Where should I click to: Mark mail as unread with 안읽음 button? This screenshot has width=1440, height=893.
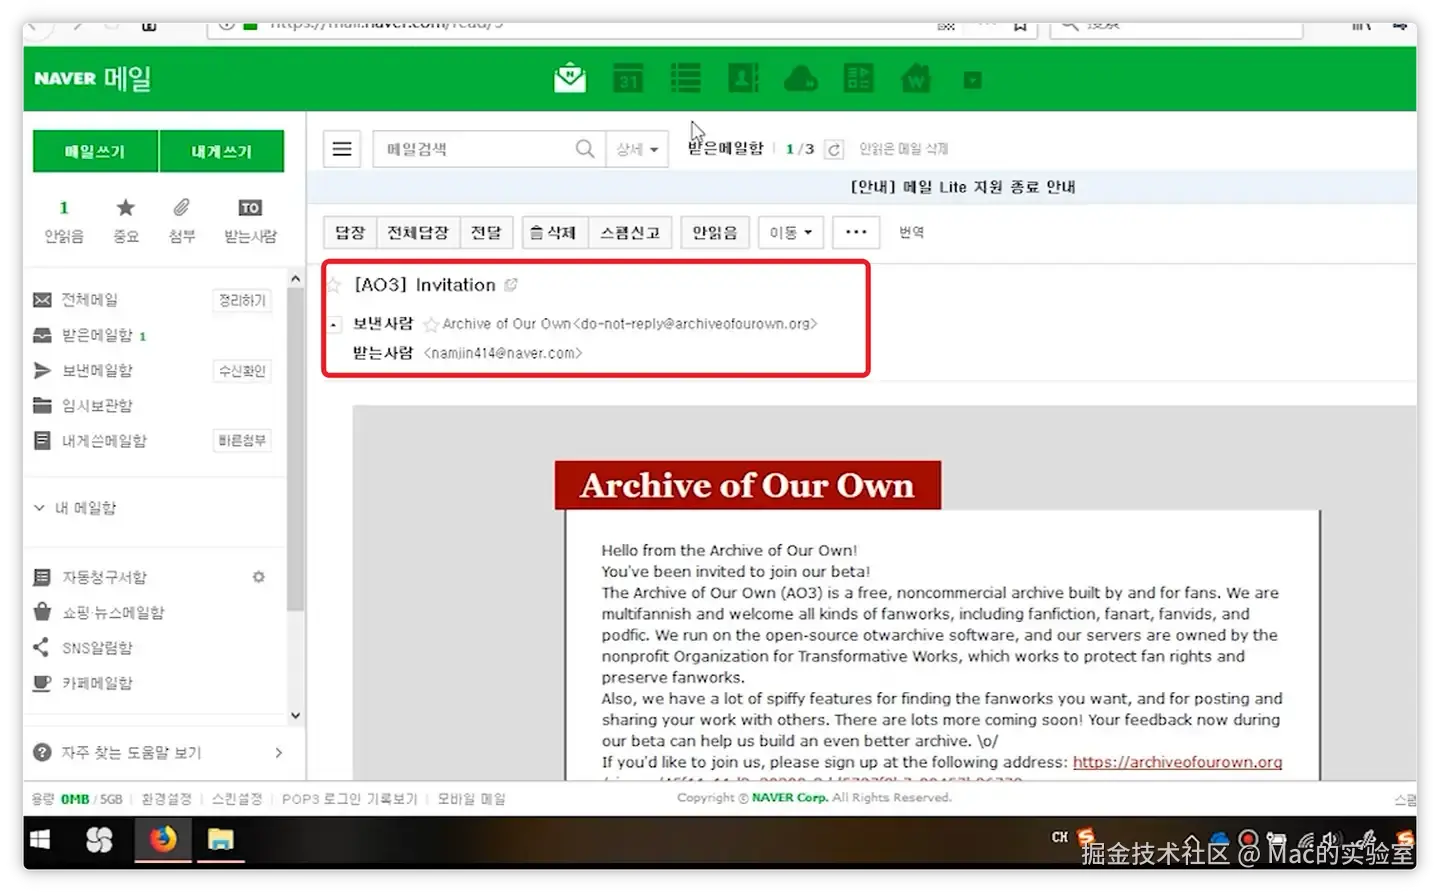point(715,232)
